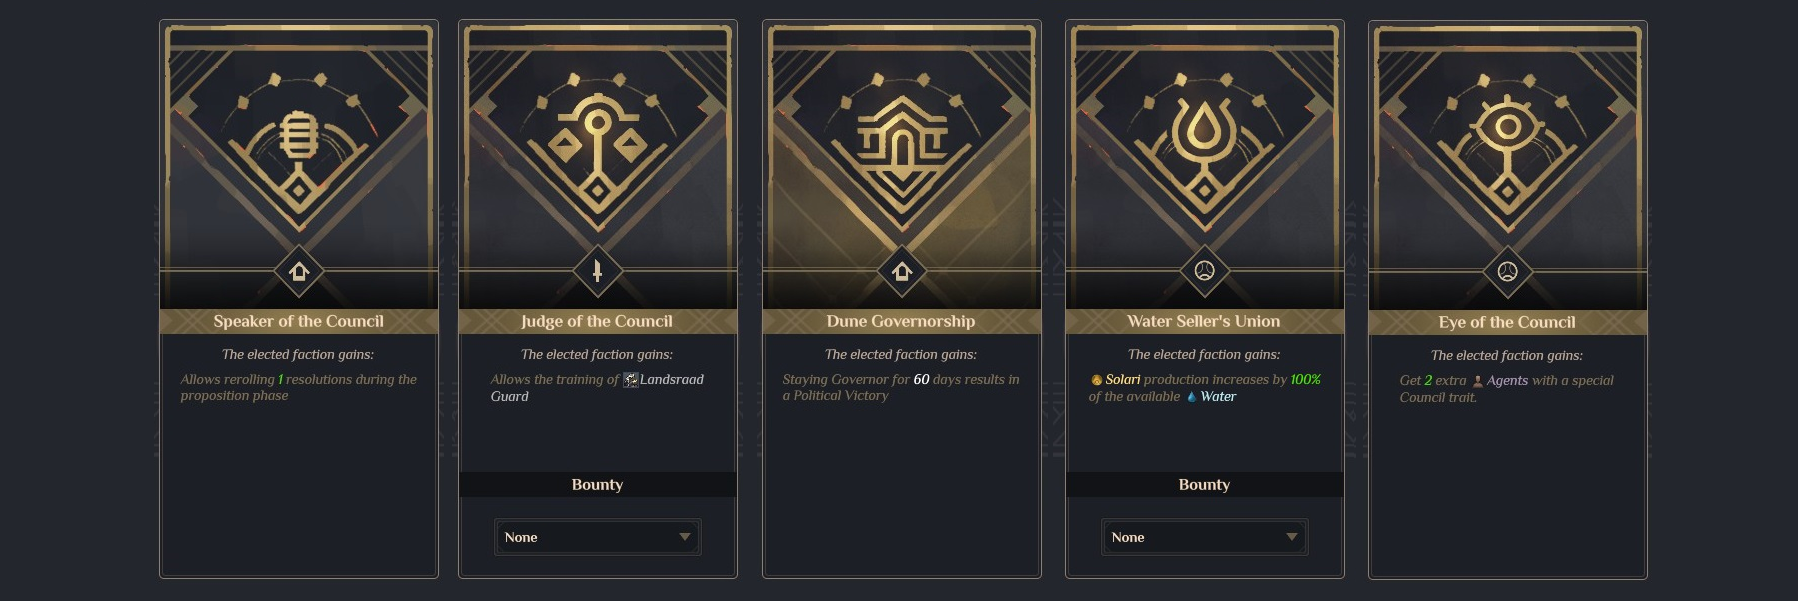Click the Water resource link
Image resolution: width=1798 pixels, height=601 pixels.
point(1217,397)
